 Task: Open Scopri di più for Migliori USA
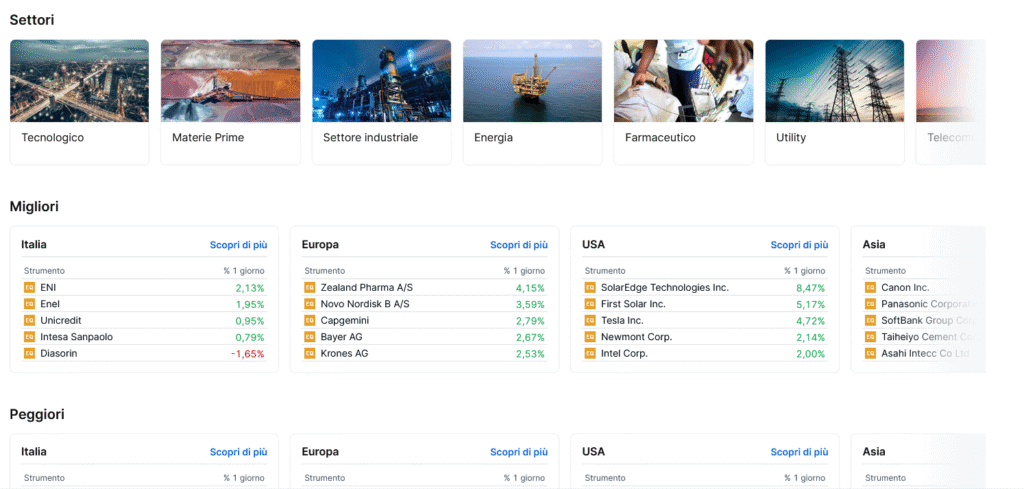point(799,245)
